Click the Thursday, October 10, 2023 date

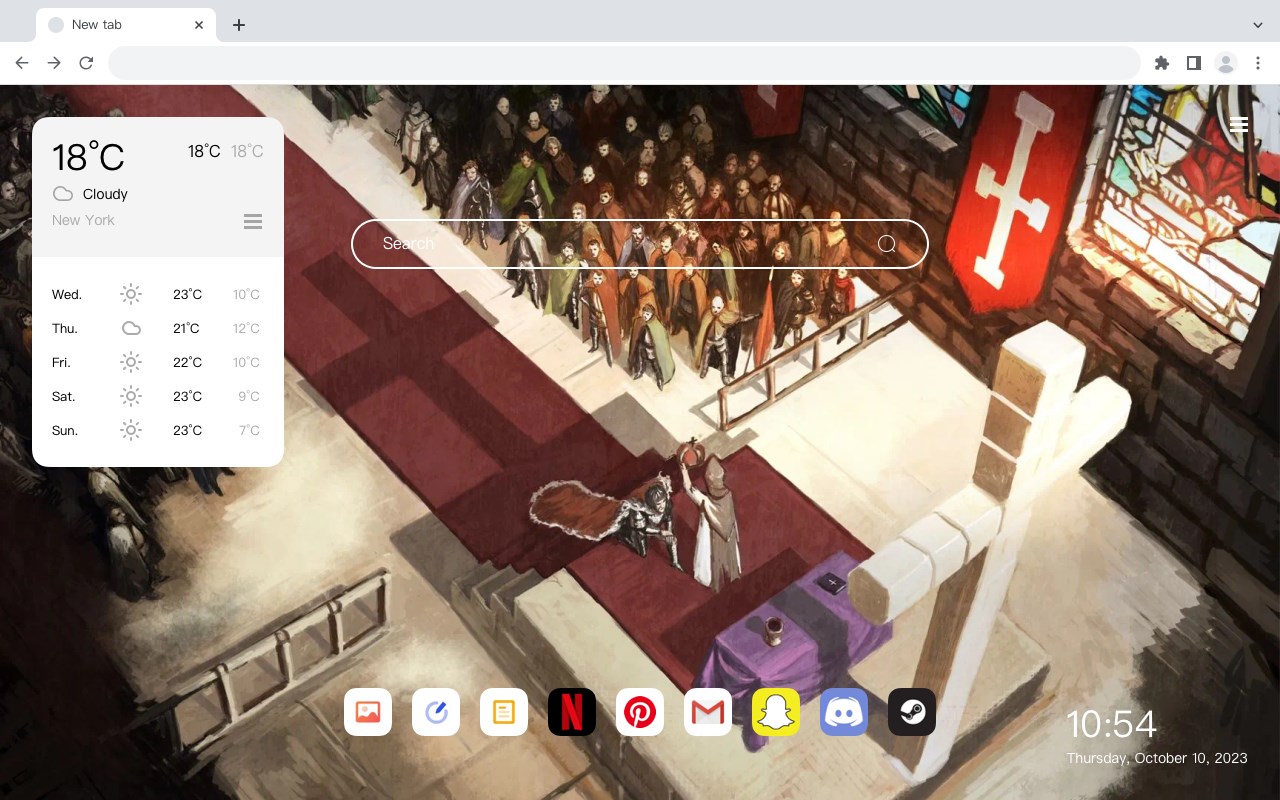[1157, 758]
